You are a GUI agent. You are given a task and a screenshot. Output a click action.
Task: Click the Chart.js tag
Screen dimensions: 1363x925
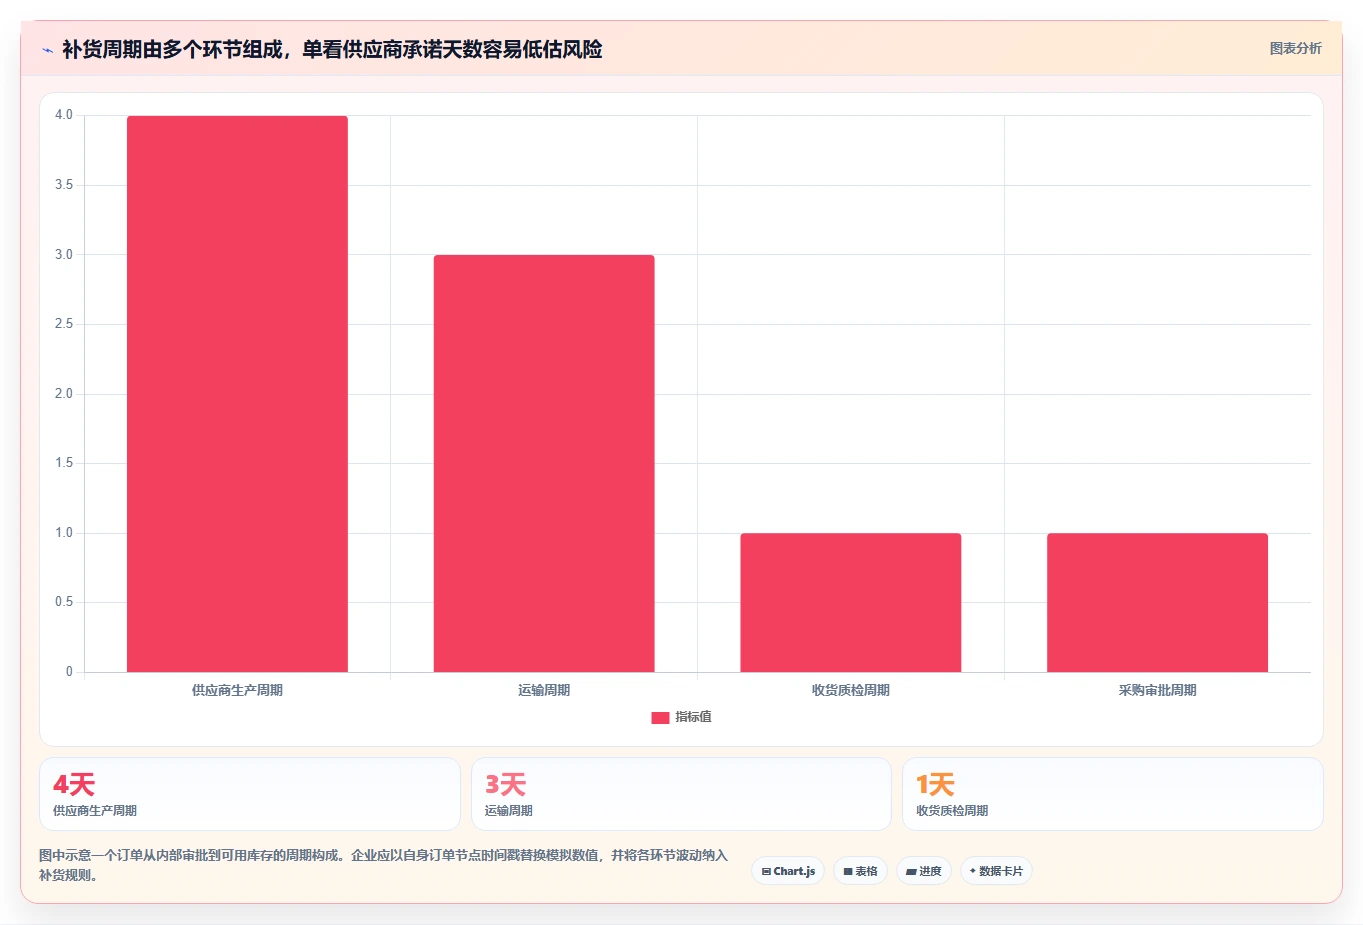788,871
